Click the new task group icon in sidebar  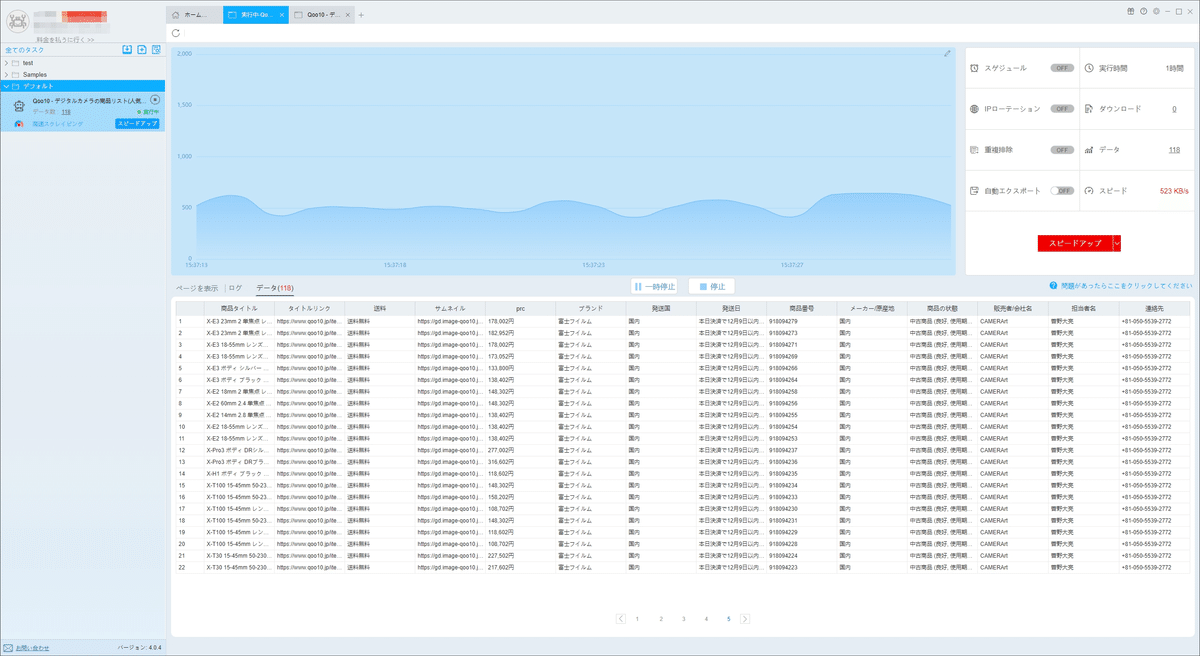click(x=142, y=49)
